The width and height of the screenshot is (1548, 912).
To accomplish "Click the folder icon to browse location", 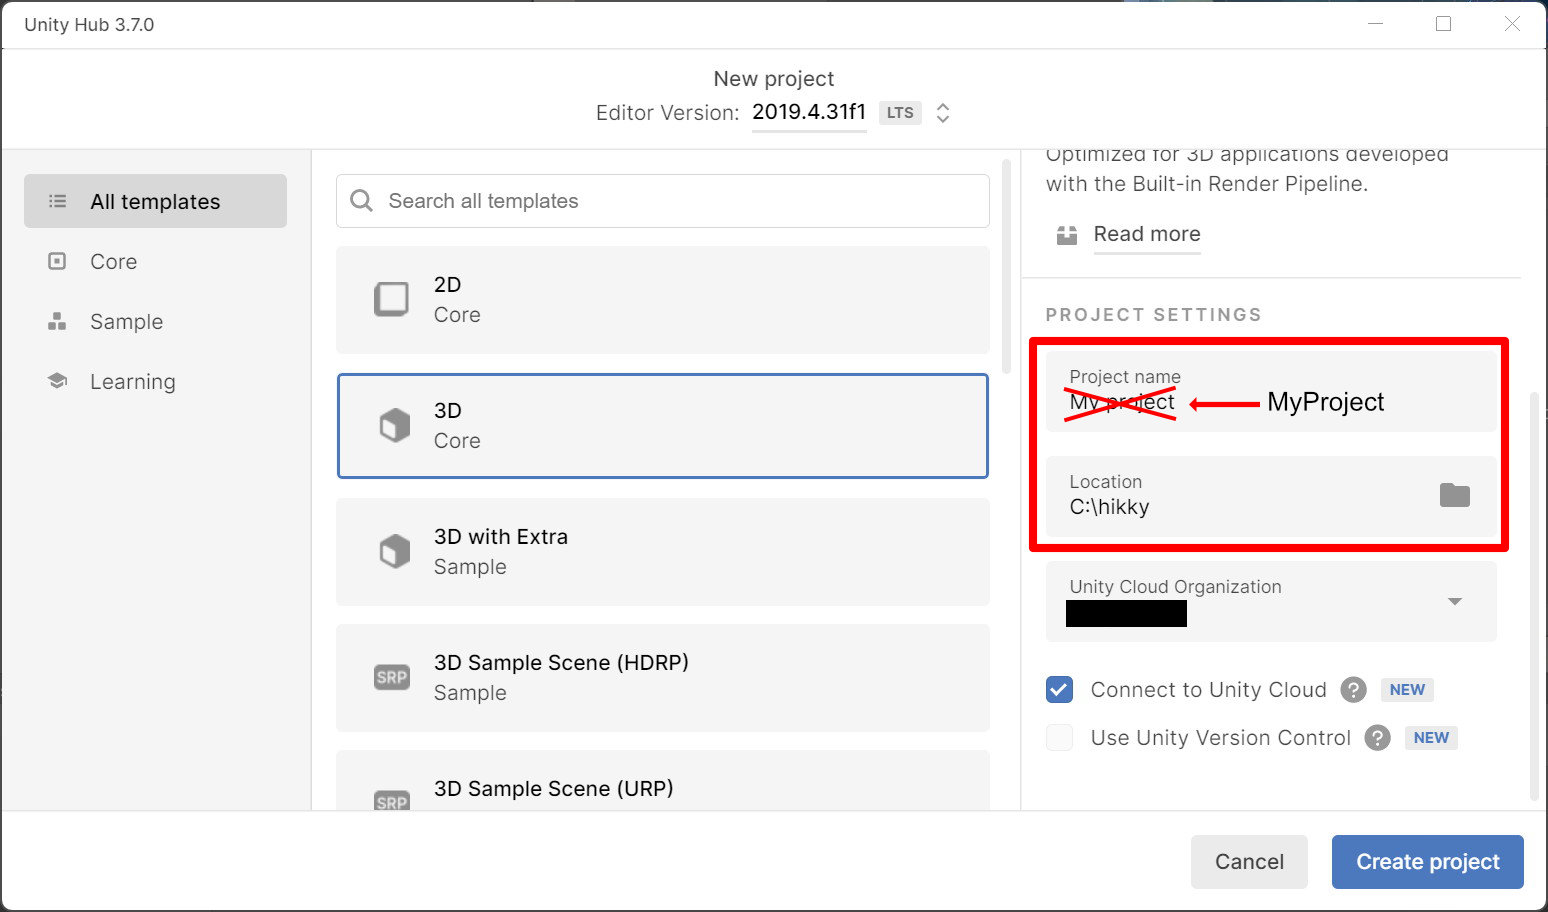I will click(1454, 495).
